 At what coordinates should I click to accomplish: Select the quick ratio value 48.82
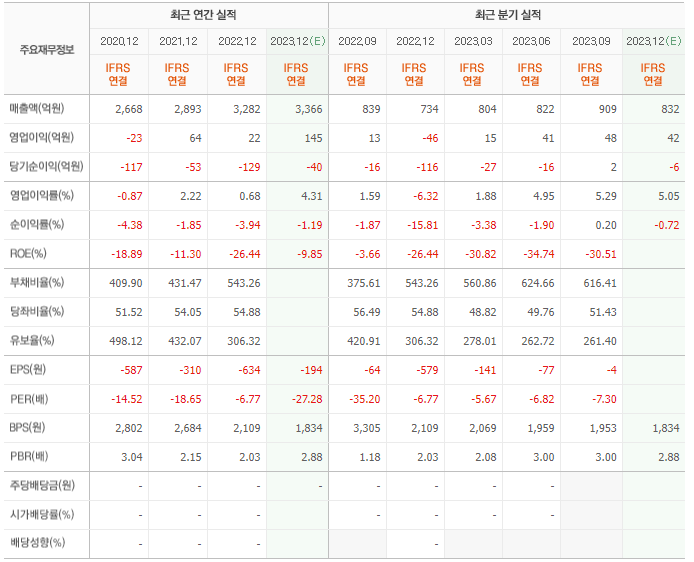(x=483, y=312)
